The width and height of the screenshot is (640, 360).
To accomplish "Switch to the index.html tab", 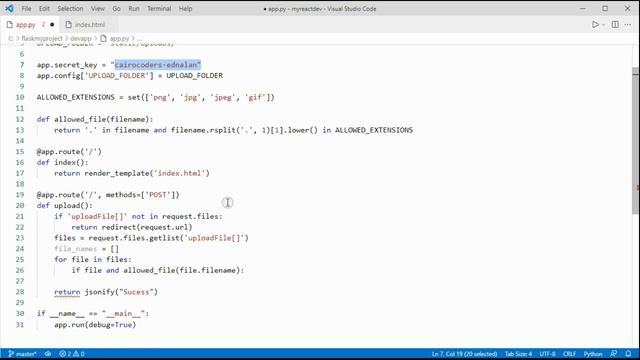I will pyautogui.click(x=89, y=25).
